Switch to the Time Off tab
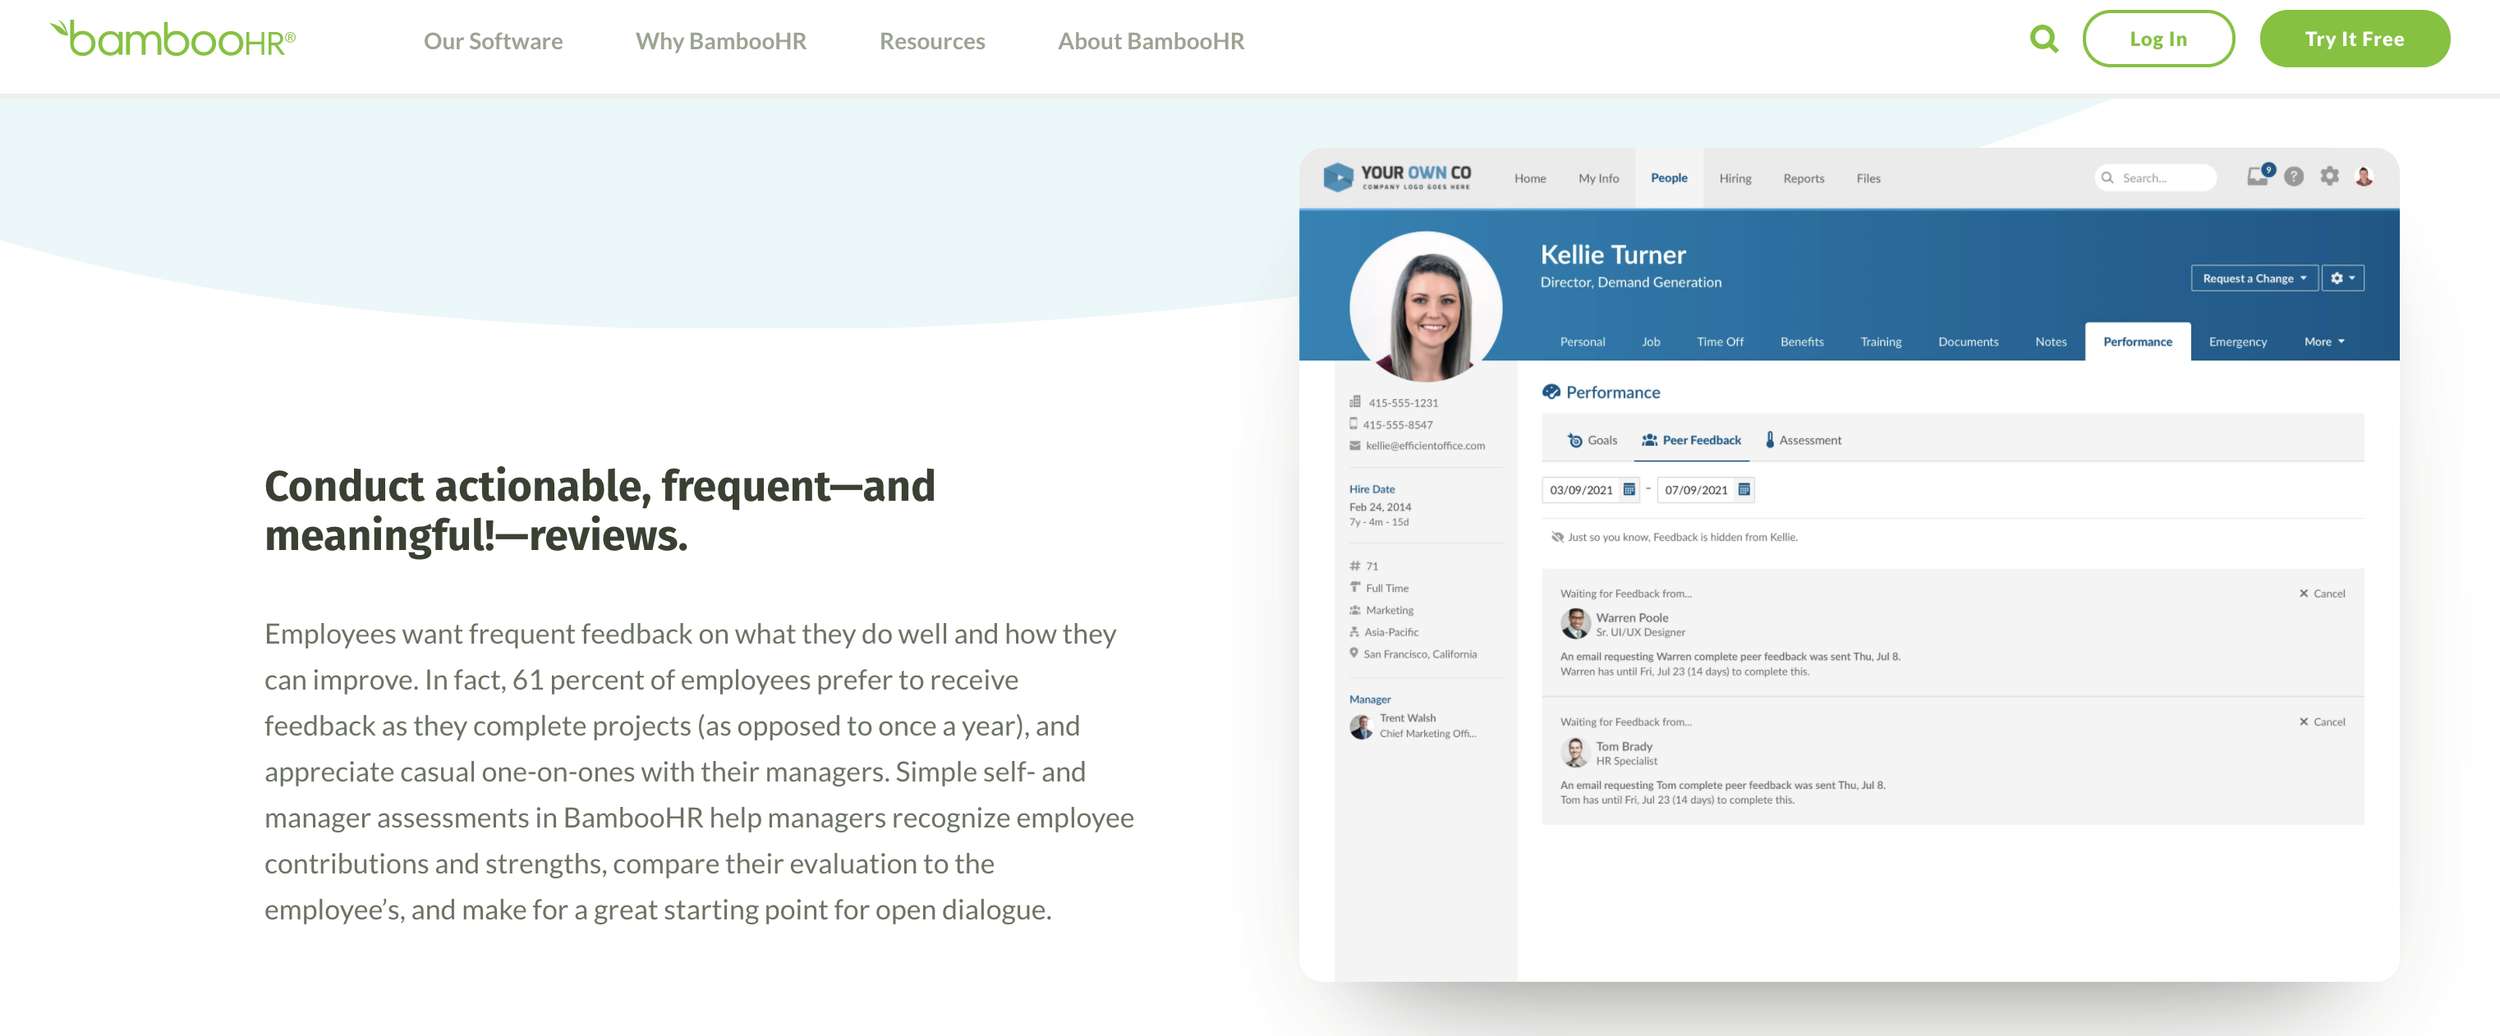Screen dimensions: 2500x1036 (1720, 342)
